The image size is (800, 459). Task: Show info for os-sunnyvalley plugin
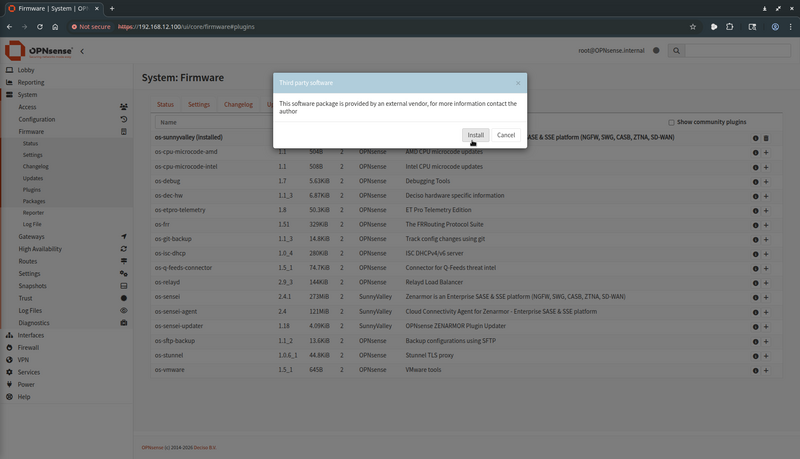(756, 138)
